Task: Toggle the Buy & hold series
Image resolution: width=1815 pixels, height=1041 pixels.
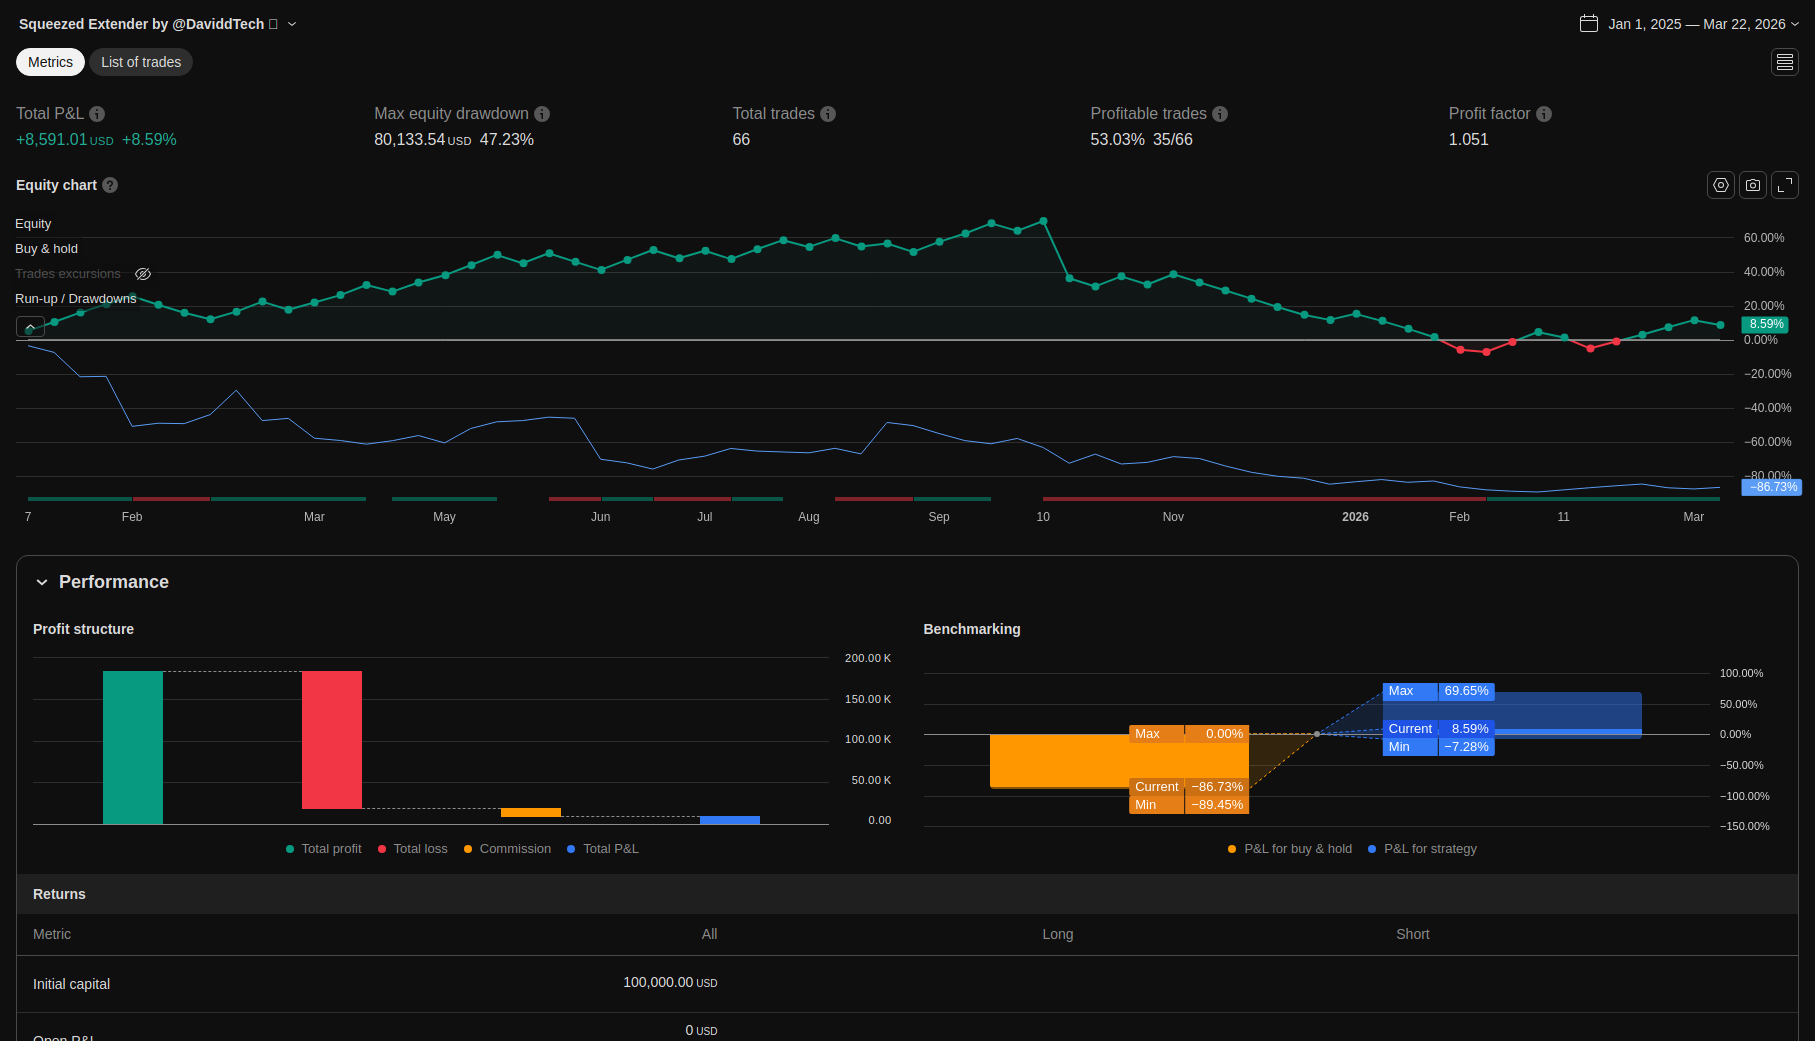Action: click(x=46, y=249)
